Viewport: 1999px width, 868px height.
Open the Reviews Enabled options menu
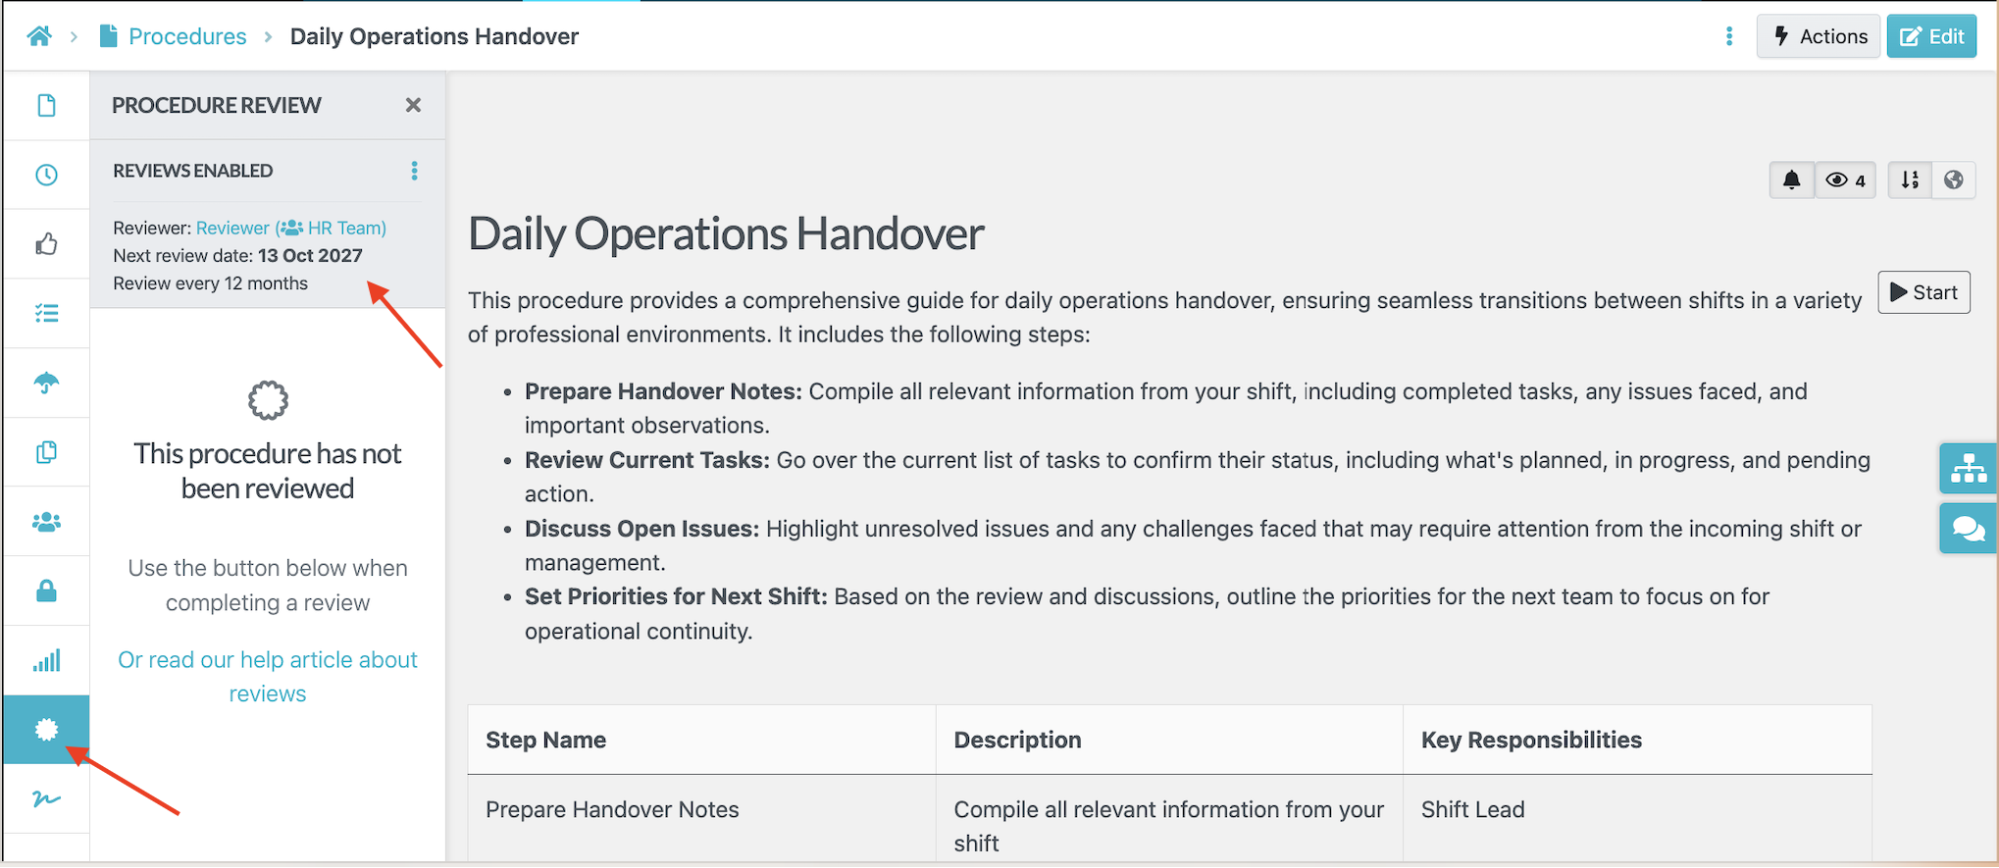(x=414, y=171)
